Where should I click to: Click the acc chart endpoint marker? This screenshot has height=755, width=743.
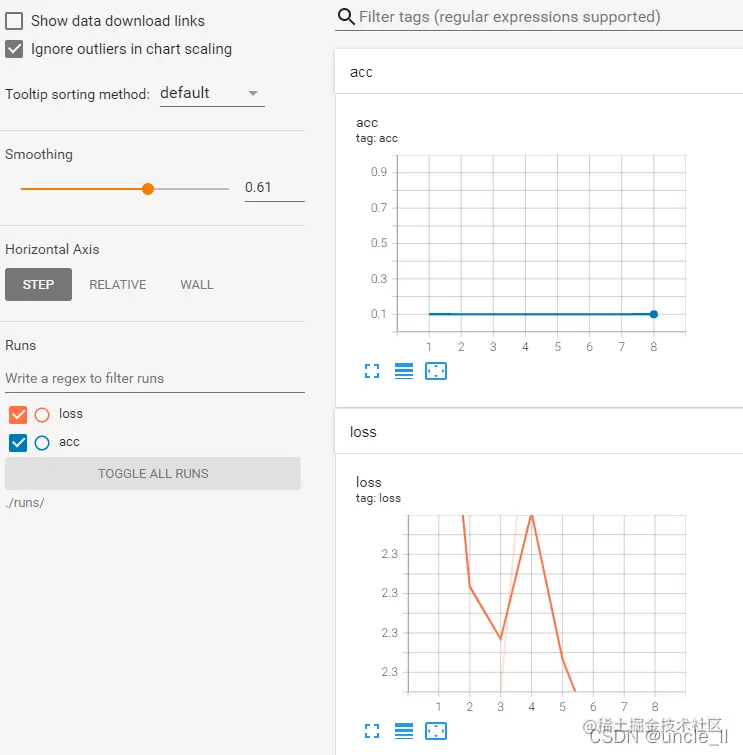click(653, 314)
